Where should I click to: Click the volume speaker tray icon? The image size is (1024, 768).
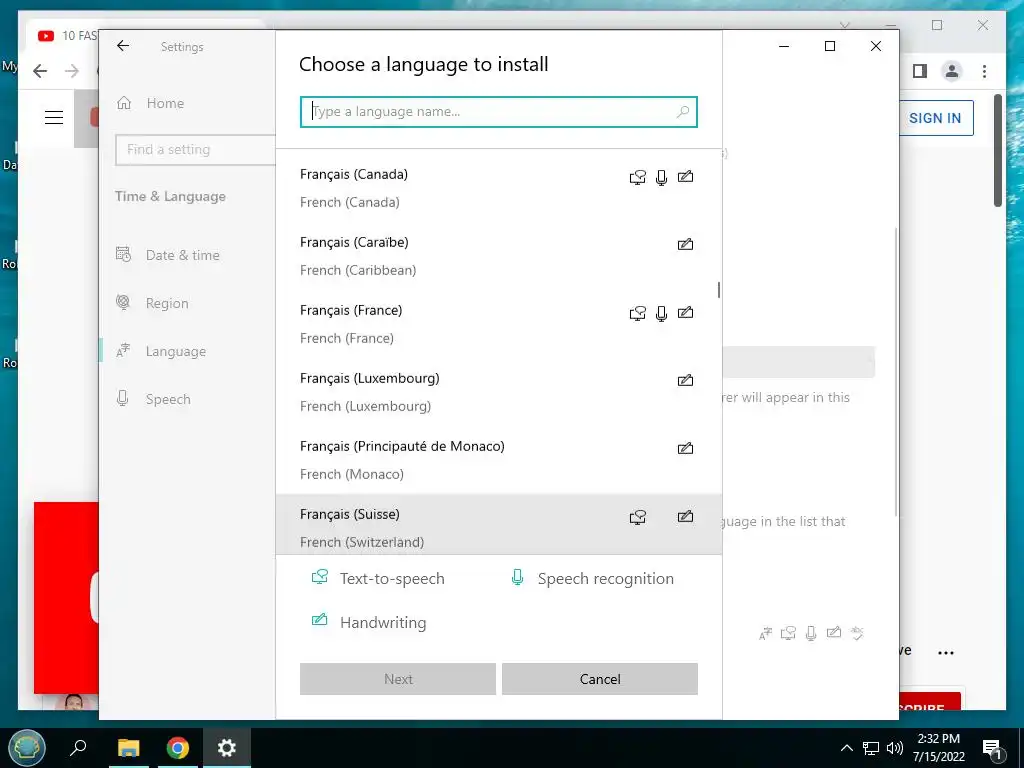point(895,748)
